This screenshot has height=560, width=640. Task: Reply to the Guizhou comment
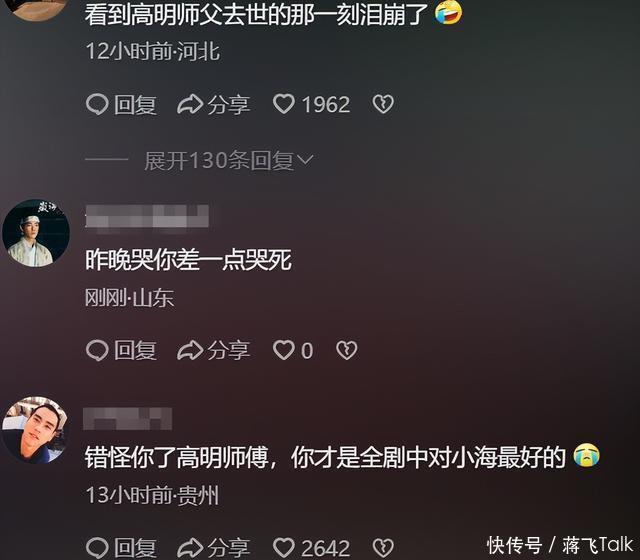coord(121,548)
